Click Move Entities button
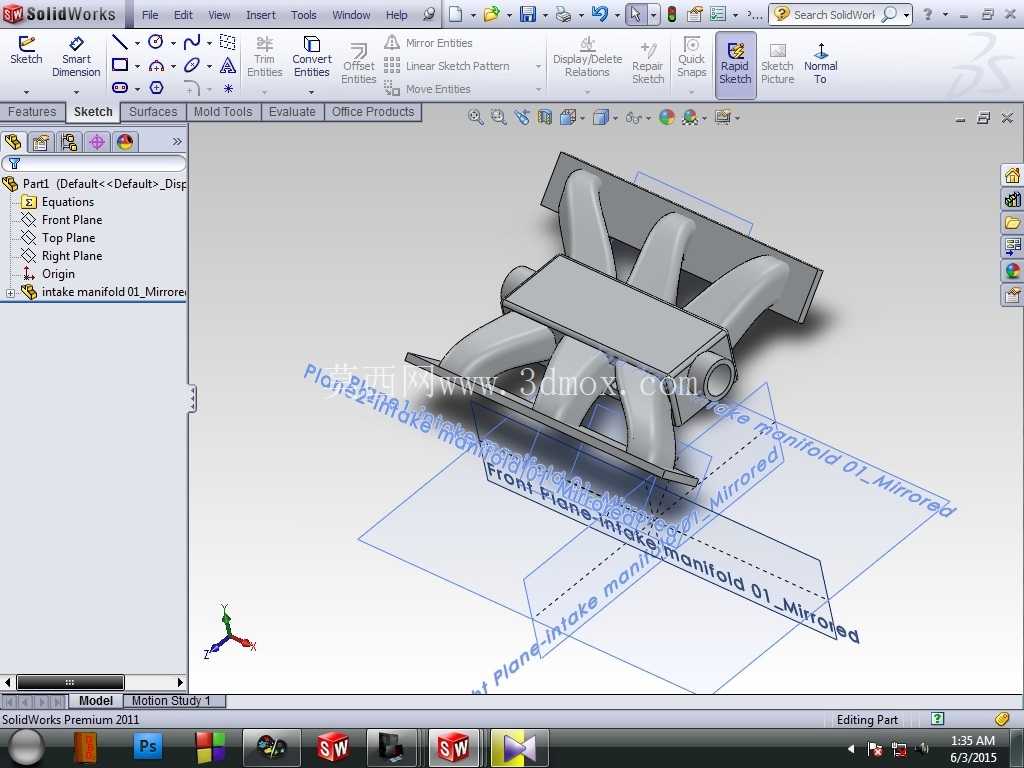 click(x=427, y=88)
